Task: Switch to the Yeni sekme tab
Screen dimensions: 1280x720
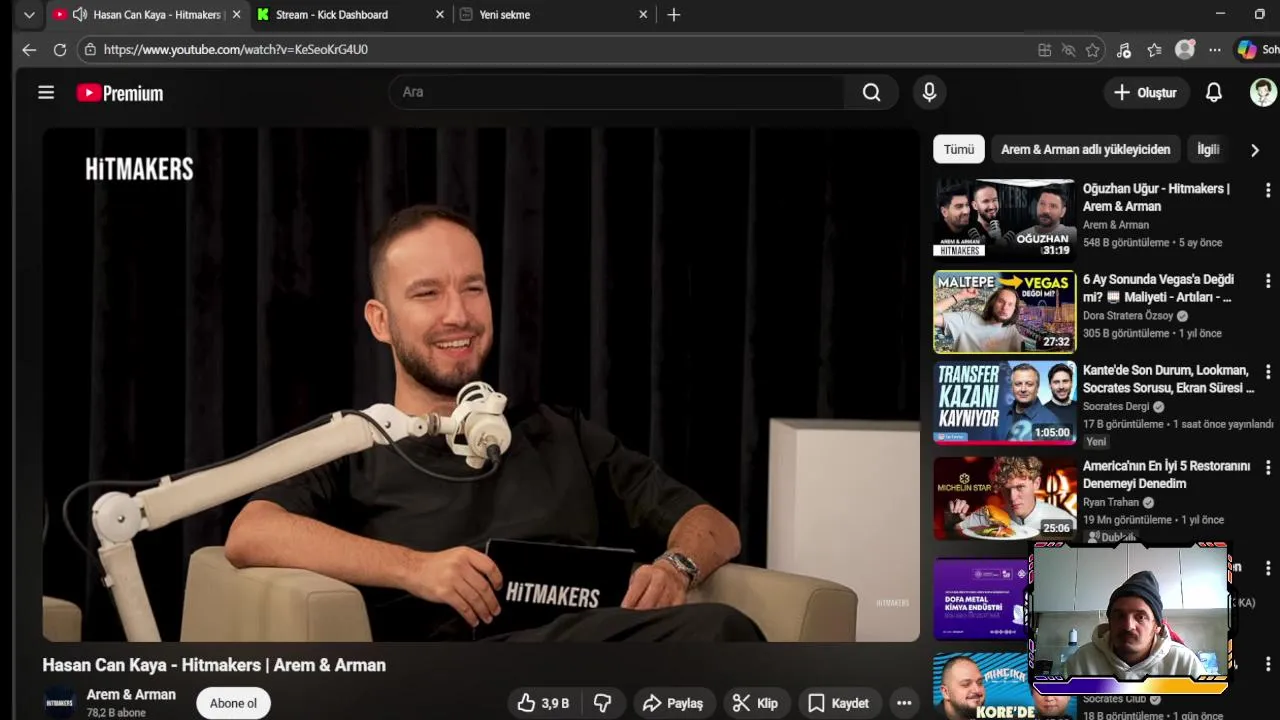Action: tap(553, 15)
